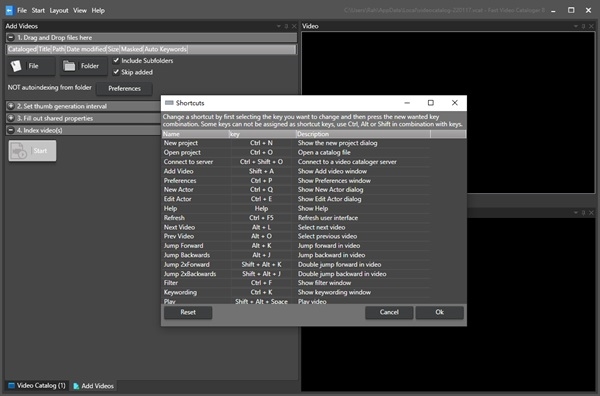Screen dimensions: 600x396
Task: Click the Ctrl + F5 key cell
Action: coord(261,218)
